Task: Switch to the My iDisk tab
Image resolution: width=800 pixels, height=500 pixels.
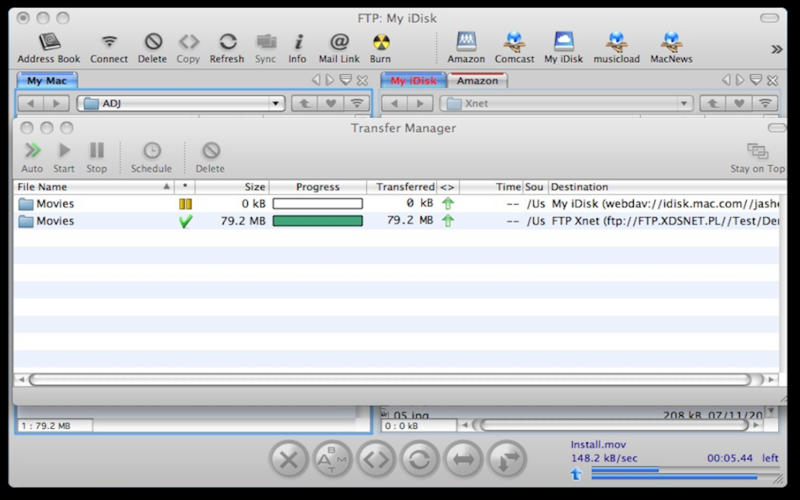Action: tap(414, 81)
